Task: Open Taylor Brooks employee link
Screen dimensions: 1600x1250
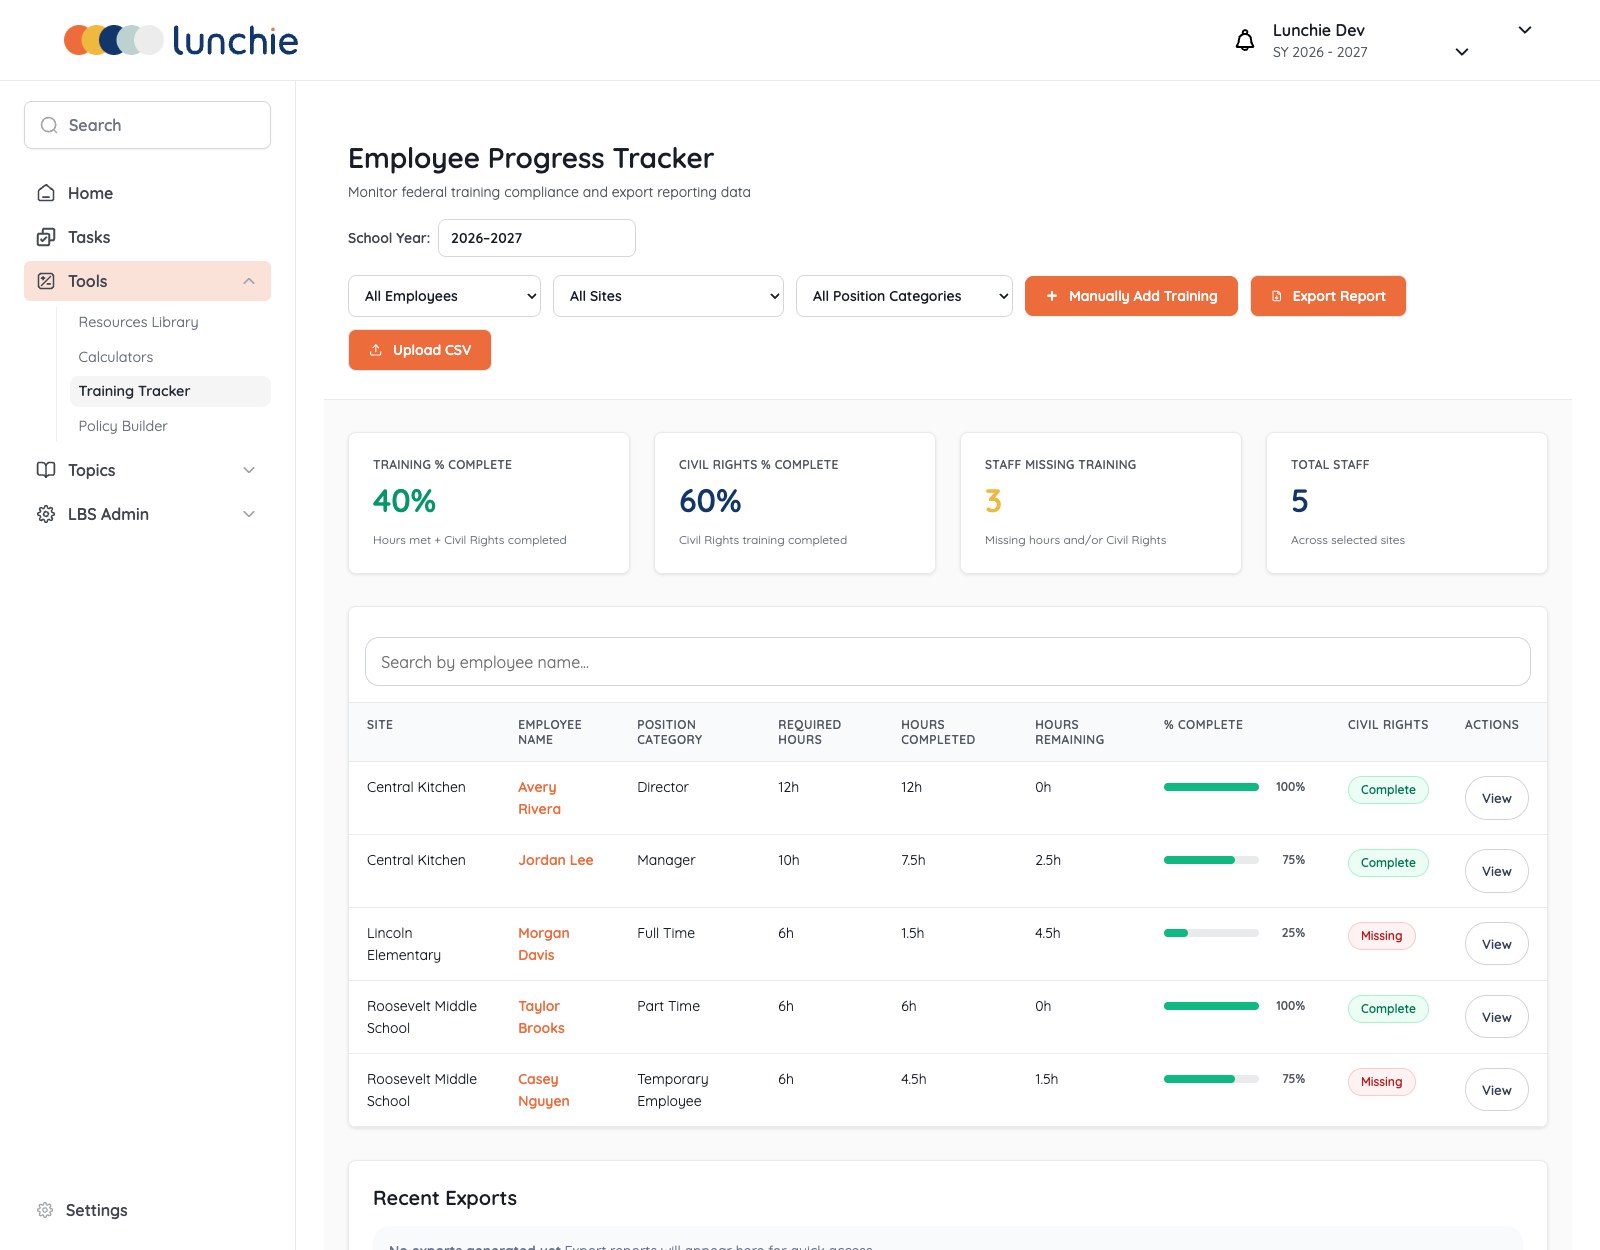Action: 541,1017
